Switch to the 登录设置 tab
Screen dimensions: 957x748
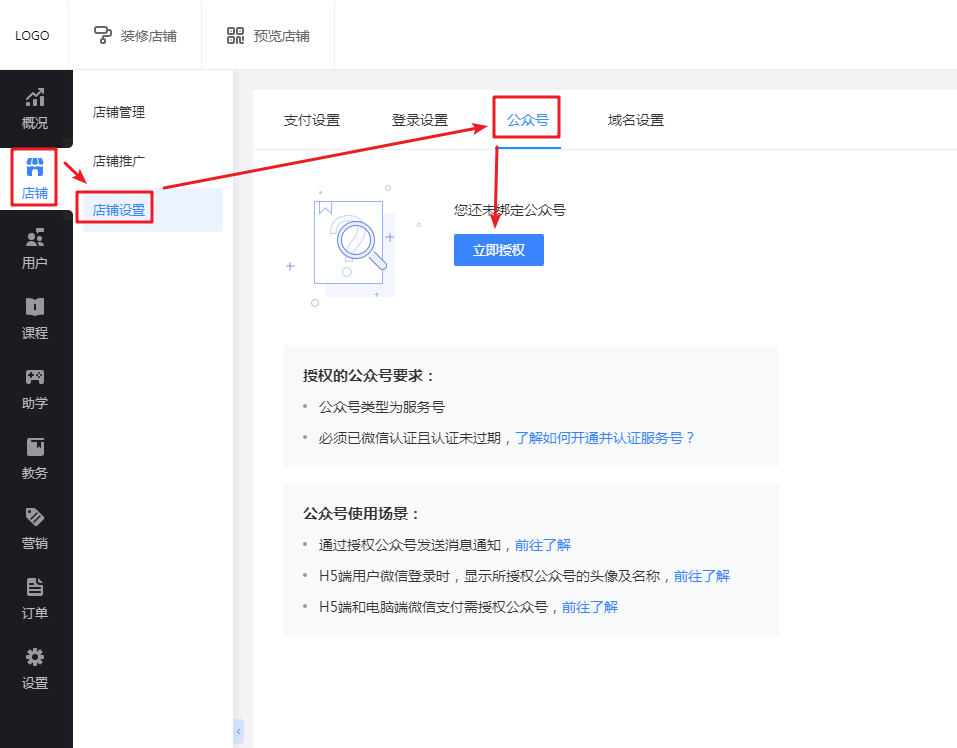420,121
